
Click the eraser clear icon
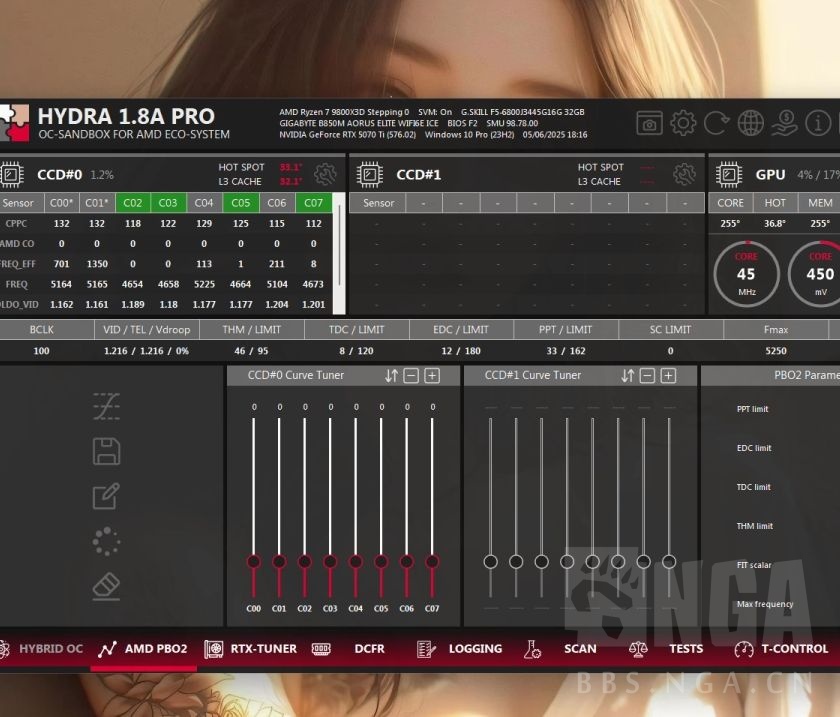107,586
